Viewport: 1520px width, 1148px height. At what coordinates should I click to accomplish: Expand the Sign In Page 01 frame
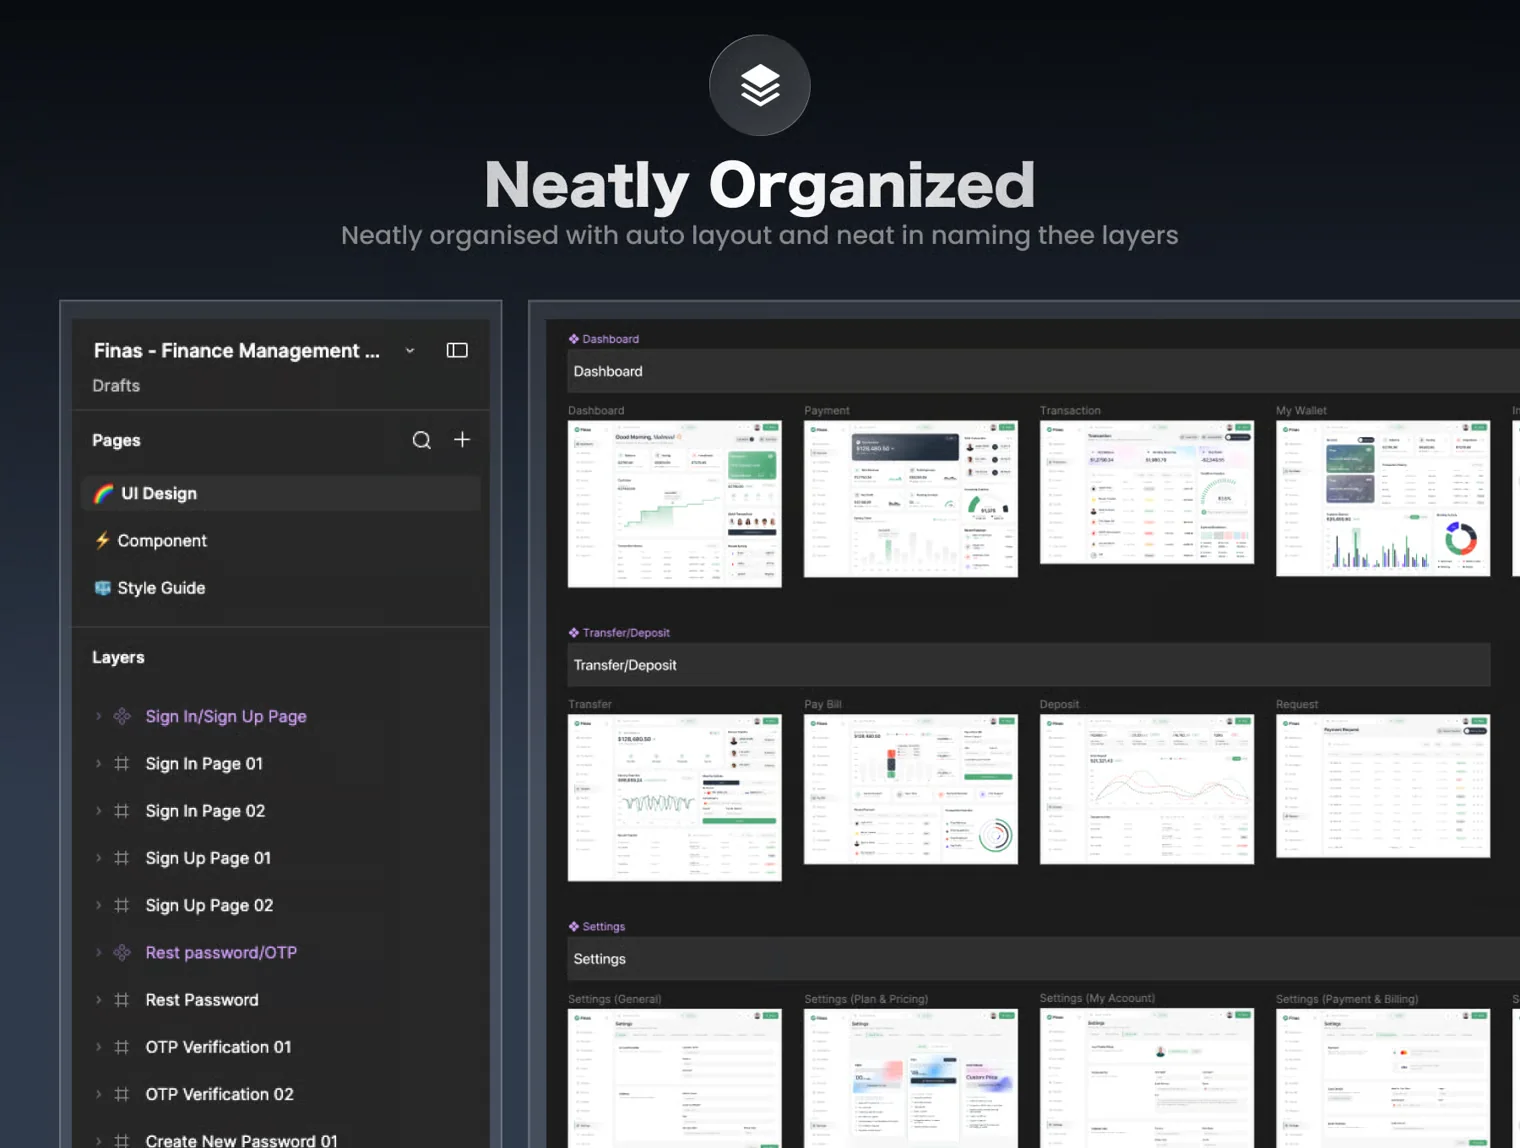[x=98, y=764]
